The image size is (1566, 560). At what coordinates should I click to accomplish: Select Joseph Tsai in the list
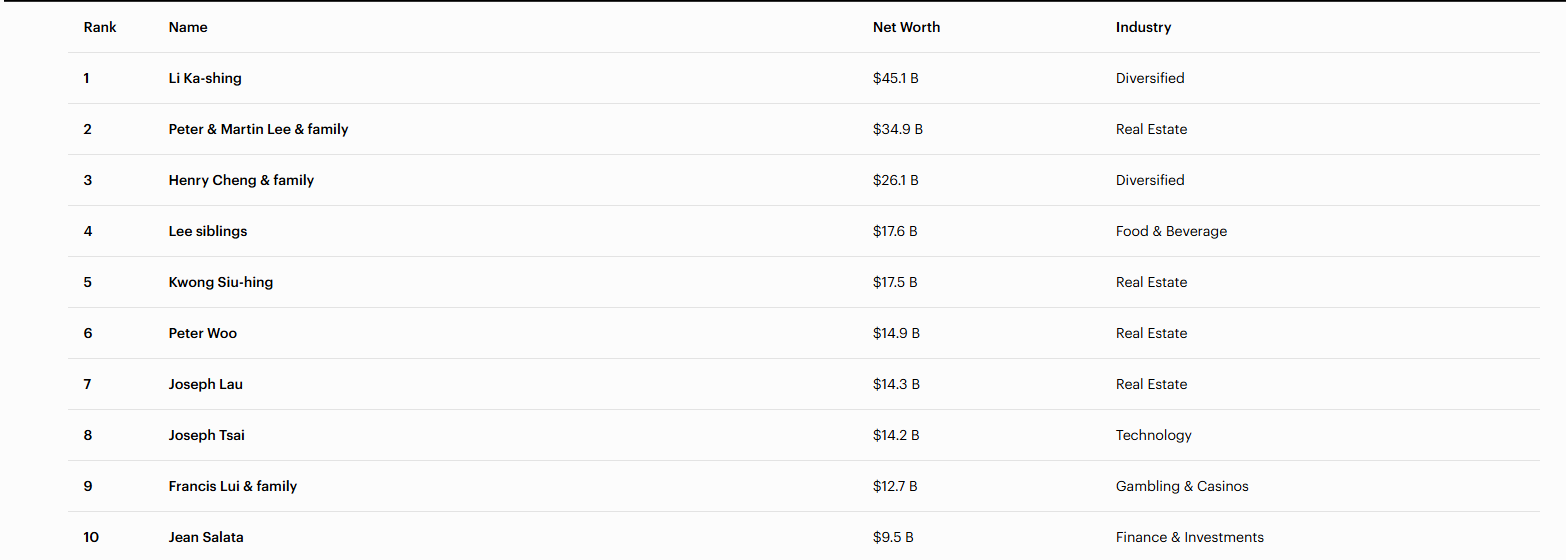click(207, 435)
